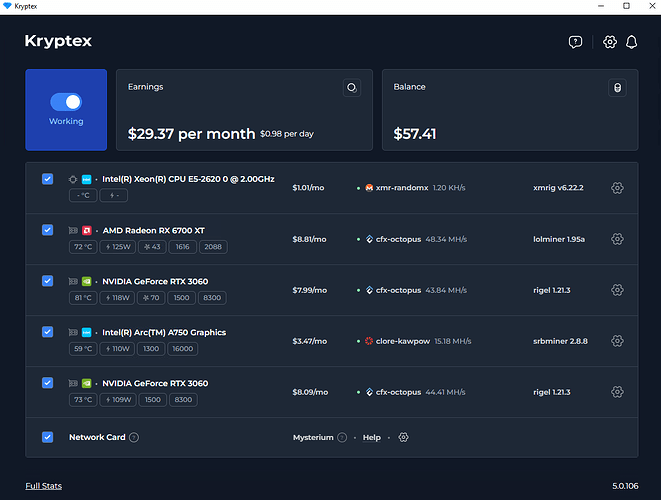Click the Mysterium info question icon
The width and height of the screenshot is (661, 500).
pyautogui.click(x=342, y=438)
